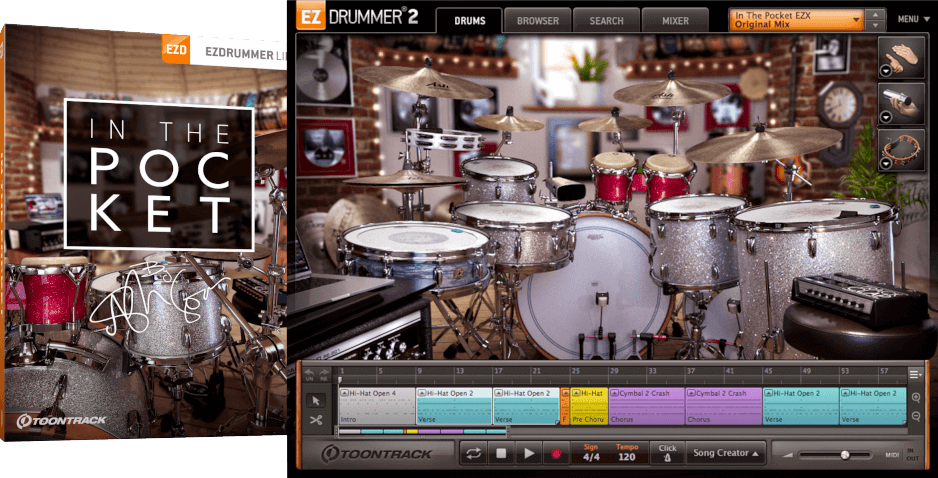Toggle the Click metronome
Screen dimensions: 938x478
(x=668, y=453)
